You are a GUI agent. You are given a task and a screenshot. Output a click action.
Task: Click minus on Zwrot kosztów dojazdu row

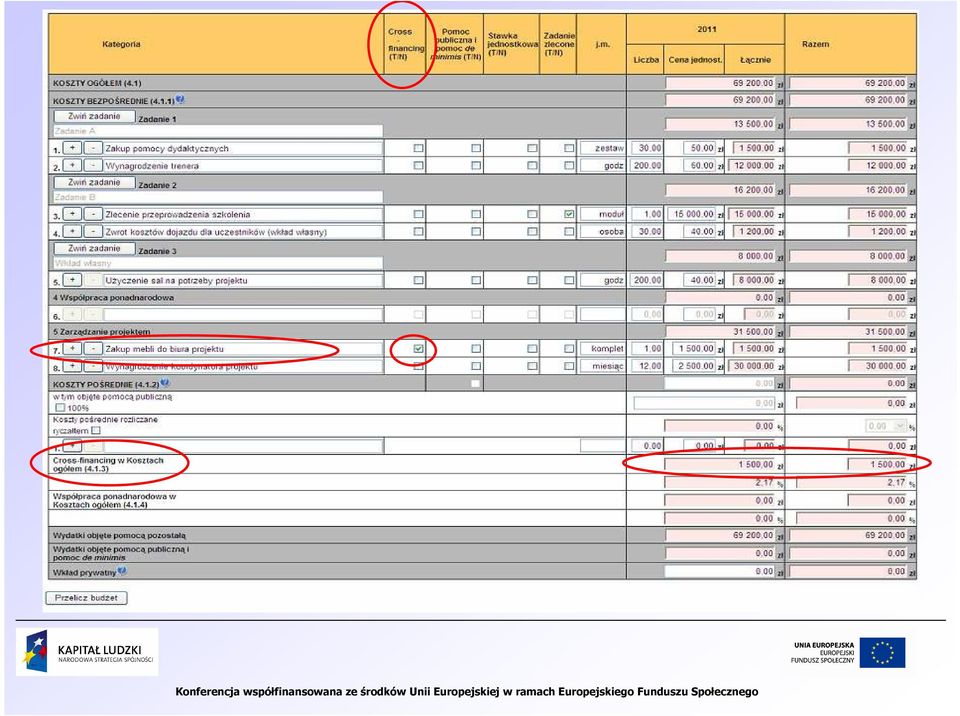[92, 232]
